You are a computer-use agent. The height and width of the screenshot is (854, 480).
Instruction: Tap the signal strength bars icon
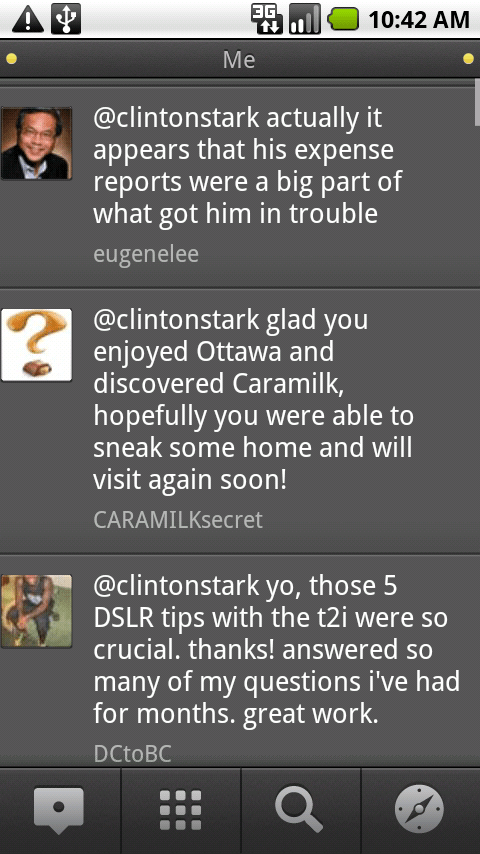coord(305,19)
